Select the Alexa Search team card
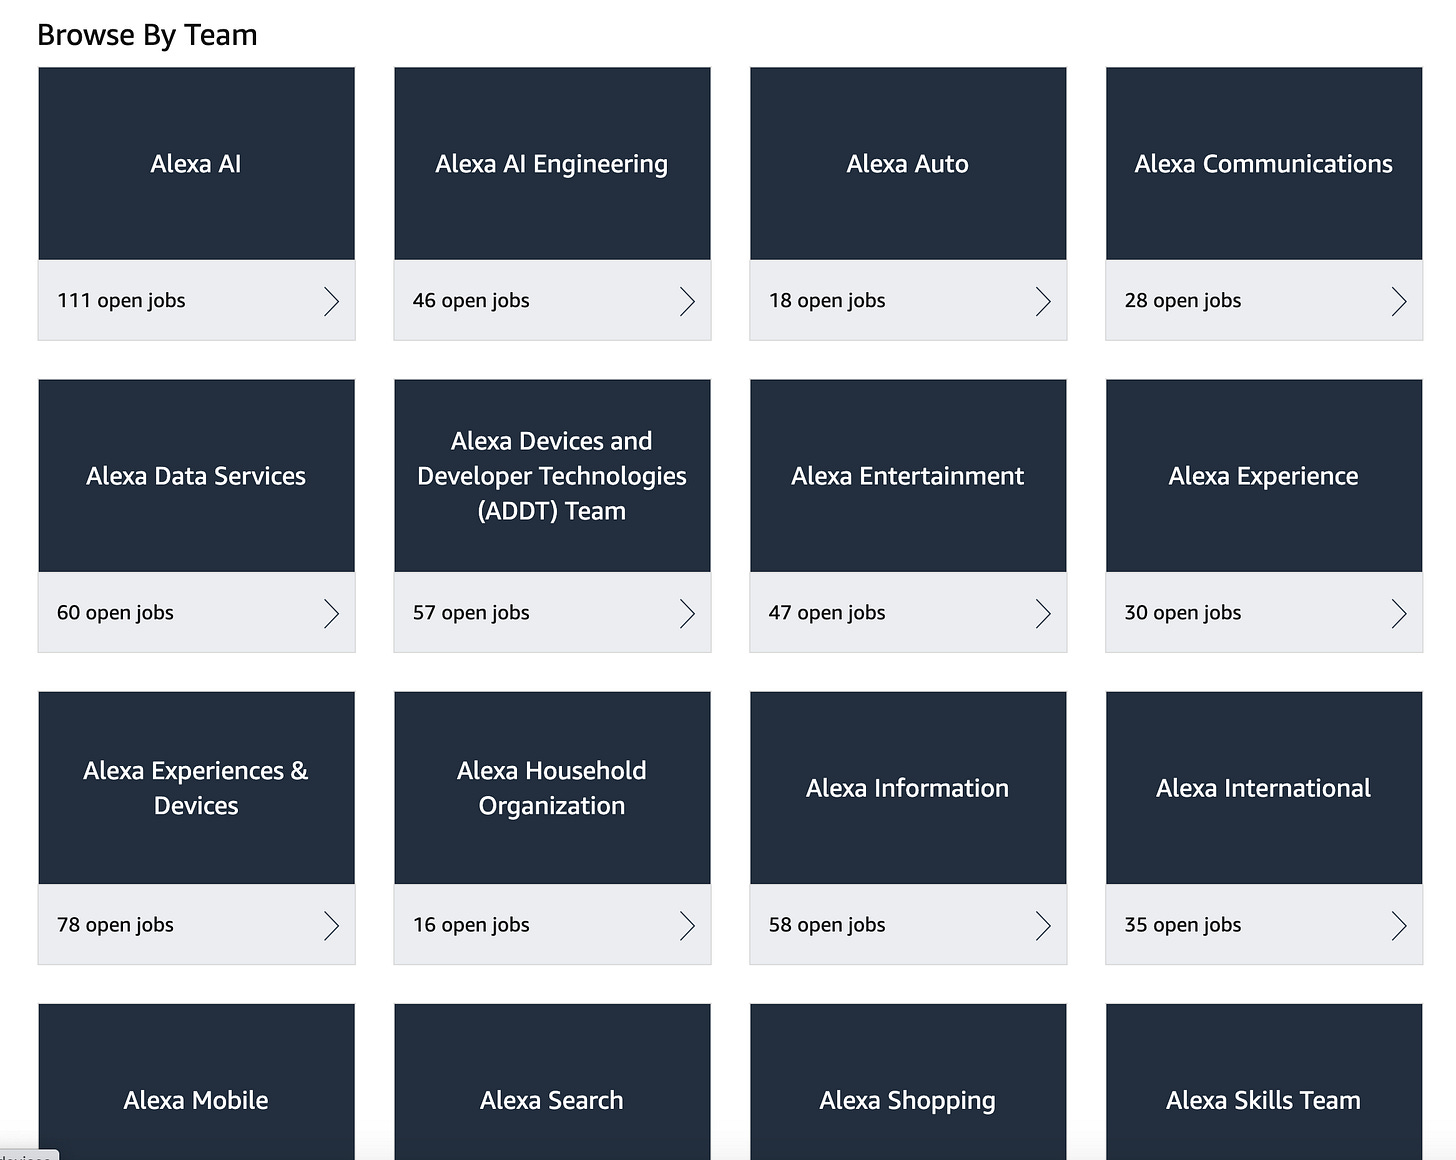1456x1160 pixels. [x=552, y=1082]
